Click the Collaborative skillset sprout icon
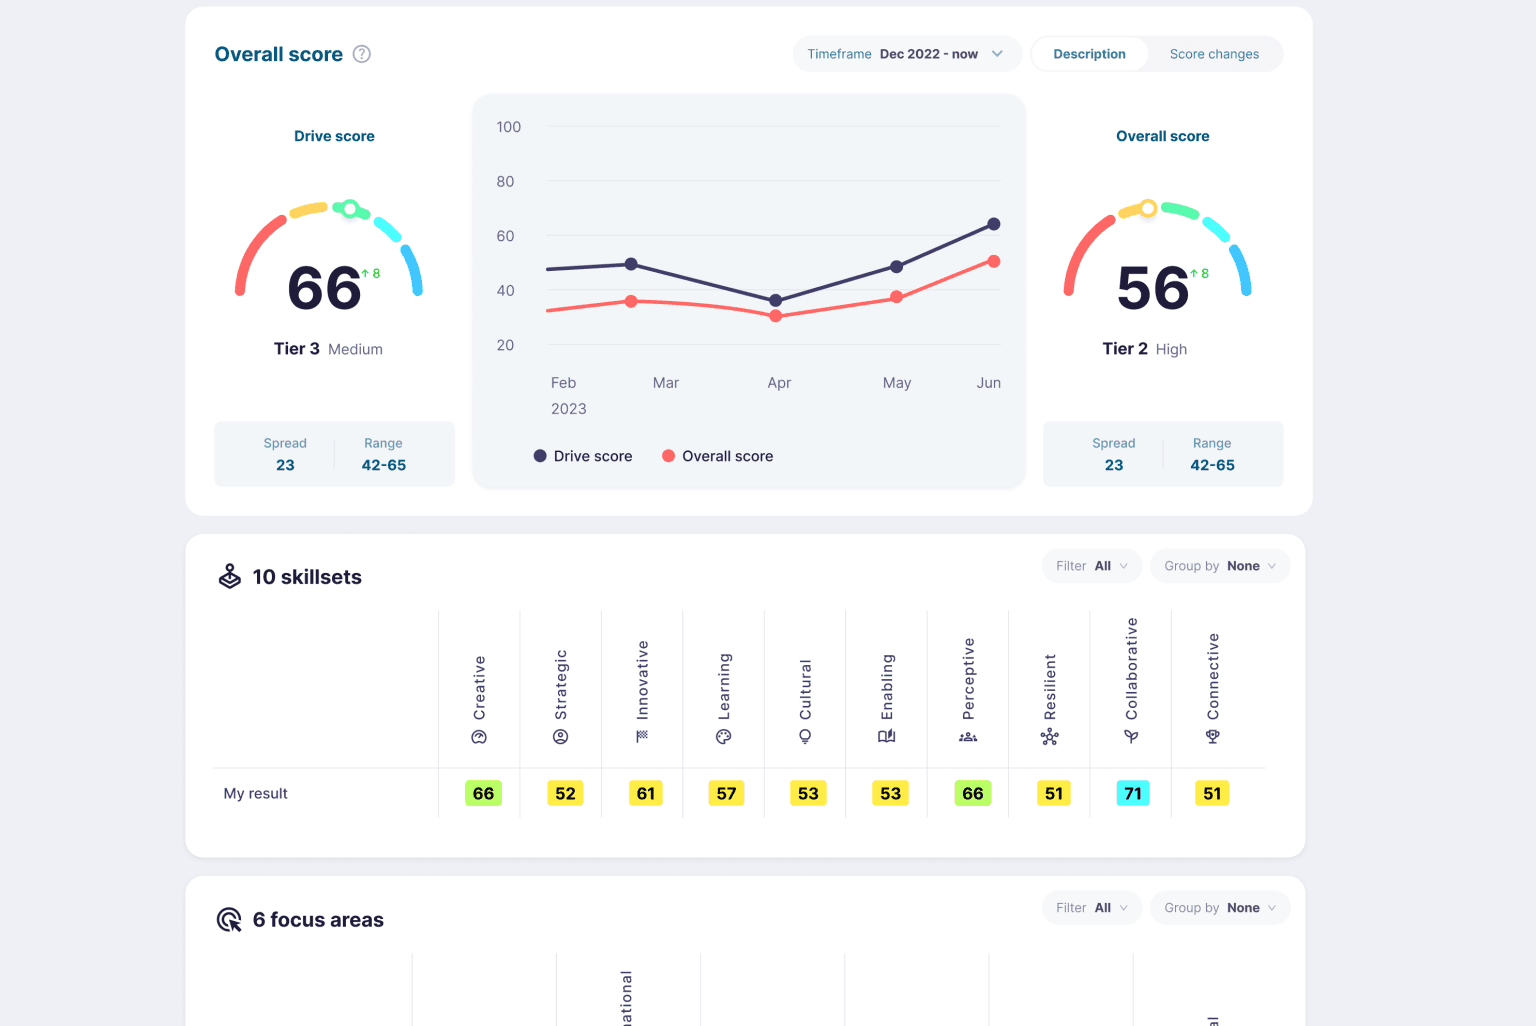 1131,737
